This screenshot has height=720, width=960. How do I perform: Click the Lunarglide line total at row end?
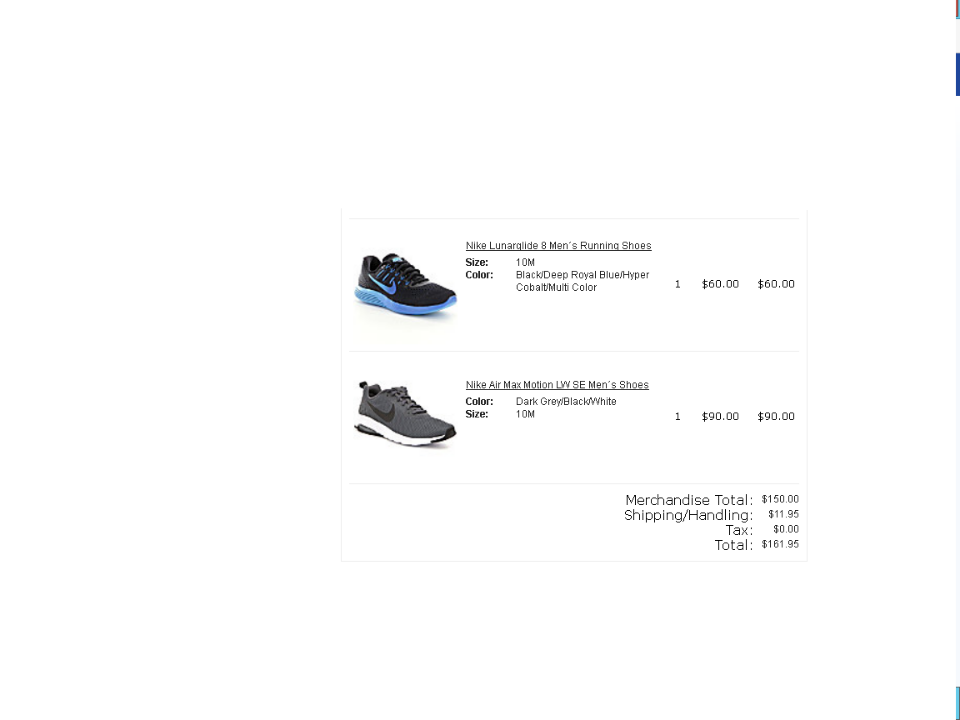tap(776, 284)
